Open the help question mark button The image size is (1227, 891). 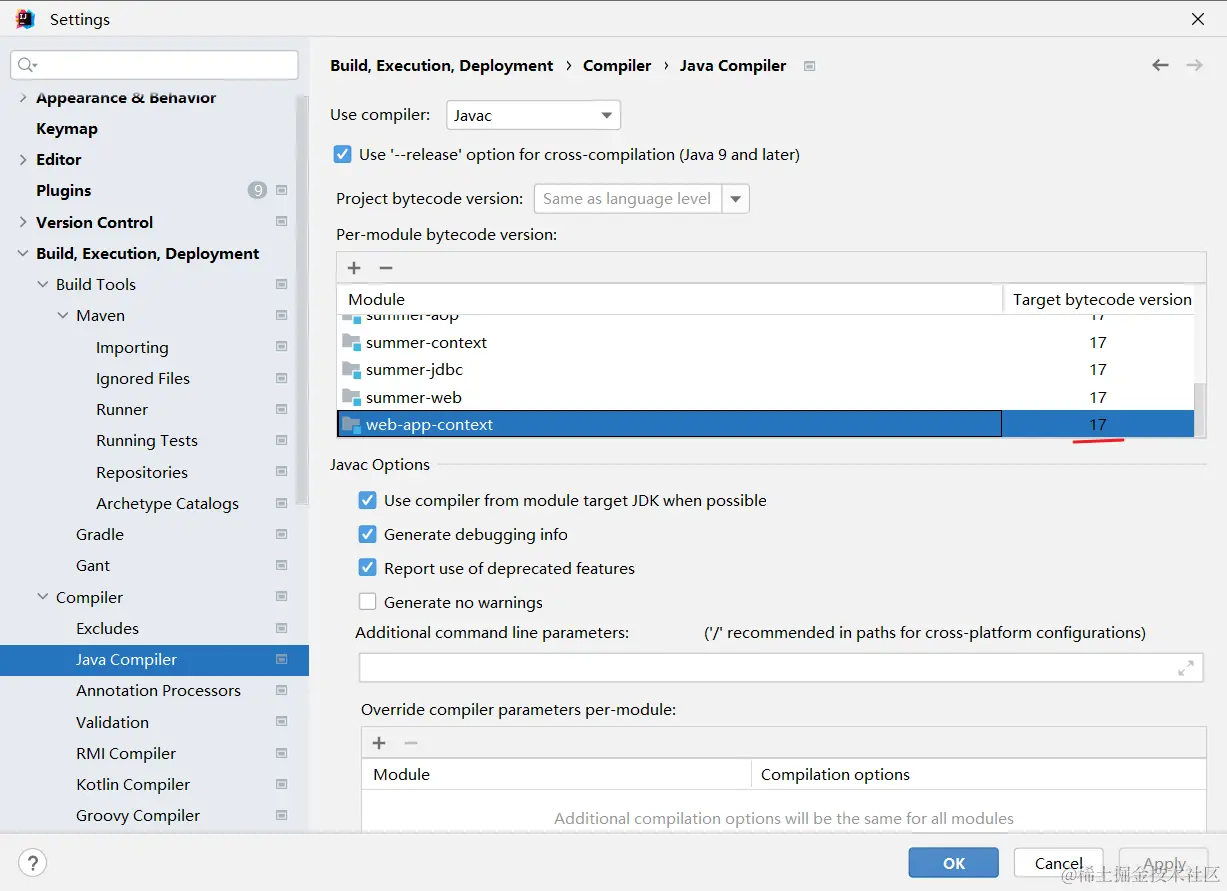pos(33,863)
